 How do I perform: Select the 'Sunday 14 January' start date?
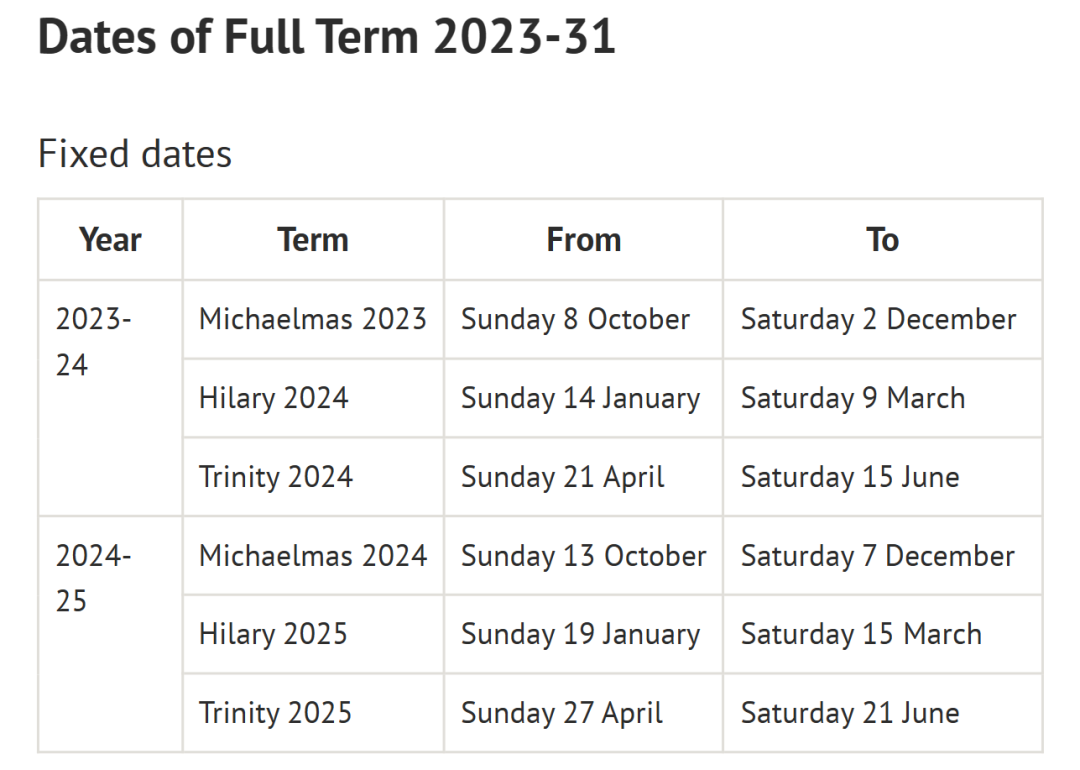point(581,398)
